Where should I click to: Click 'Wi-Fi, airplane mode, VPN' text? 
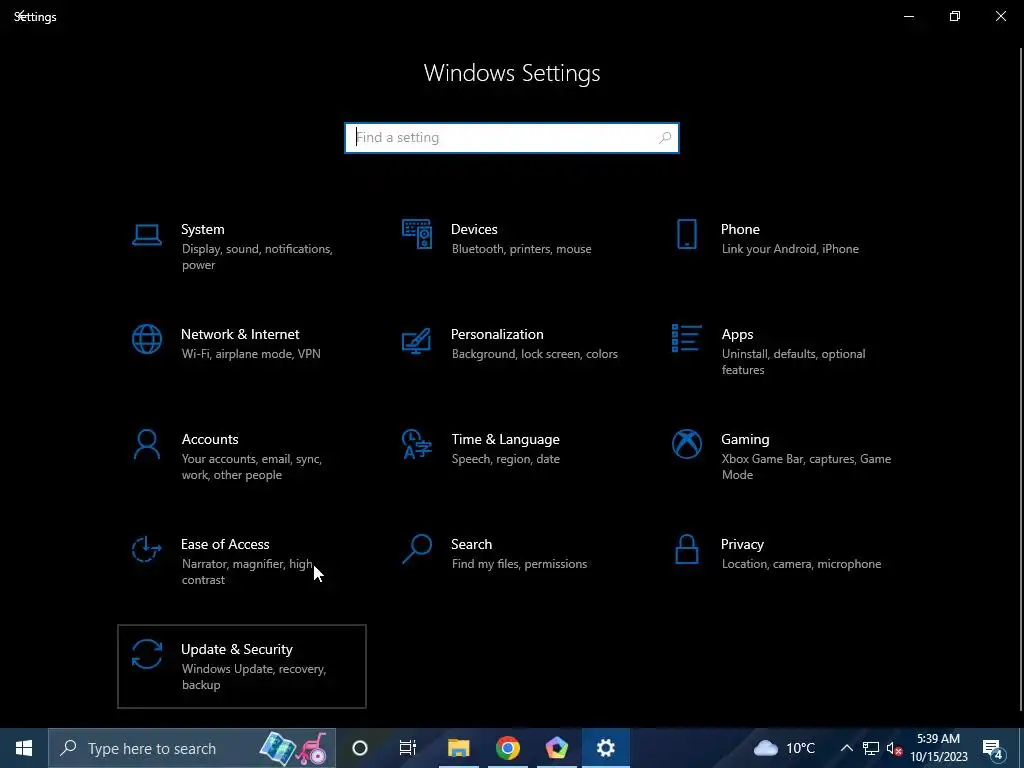(251, 354)
